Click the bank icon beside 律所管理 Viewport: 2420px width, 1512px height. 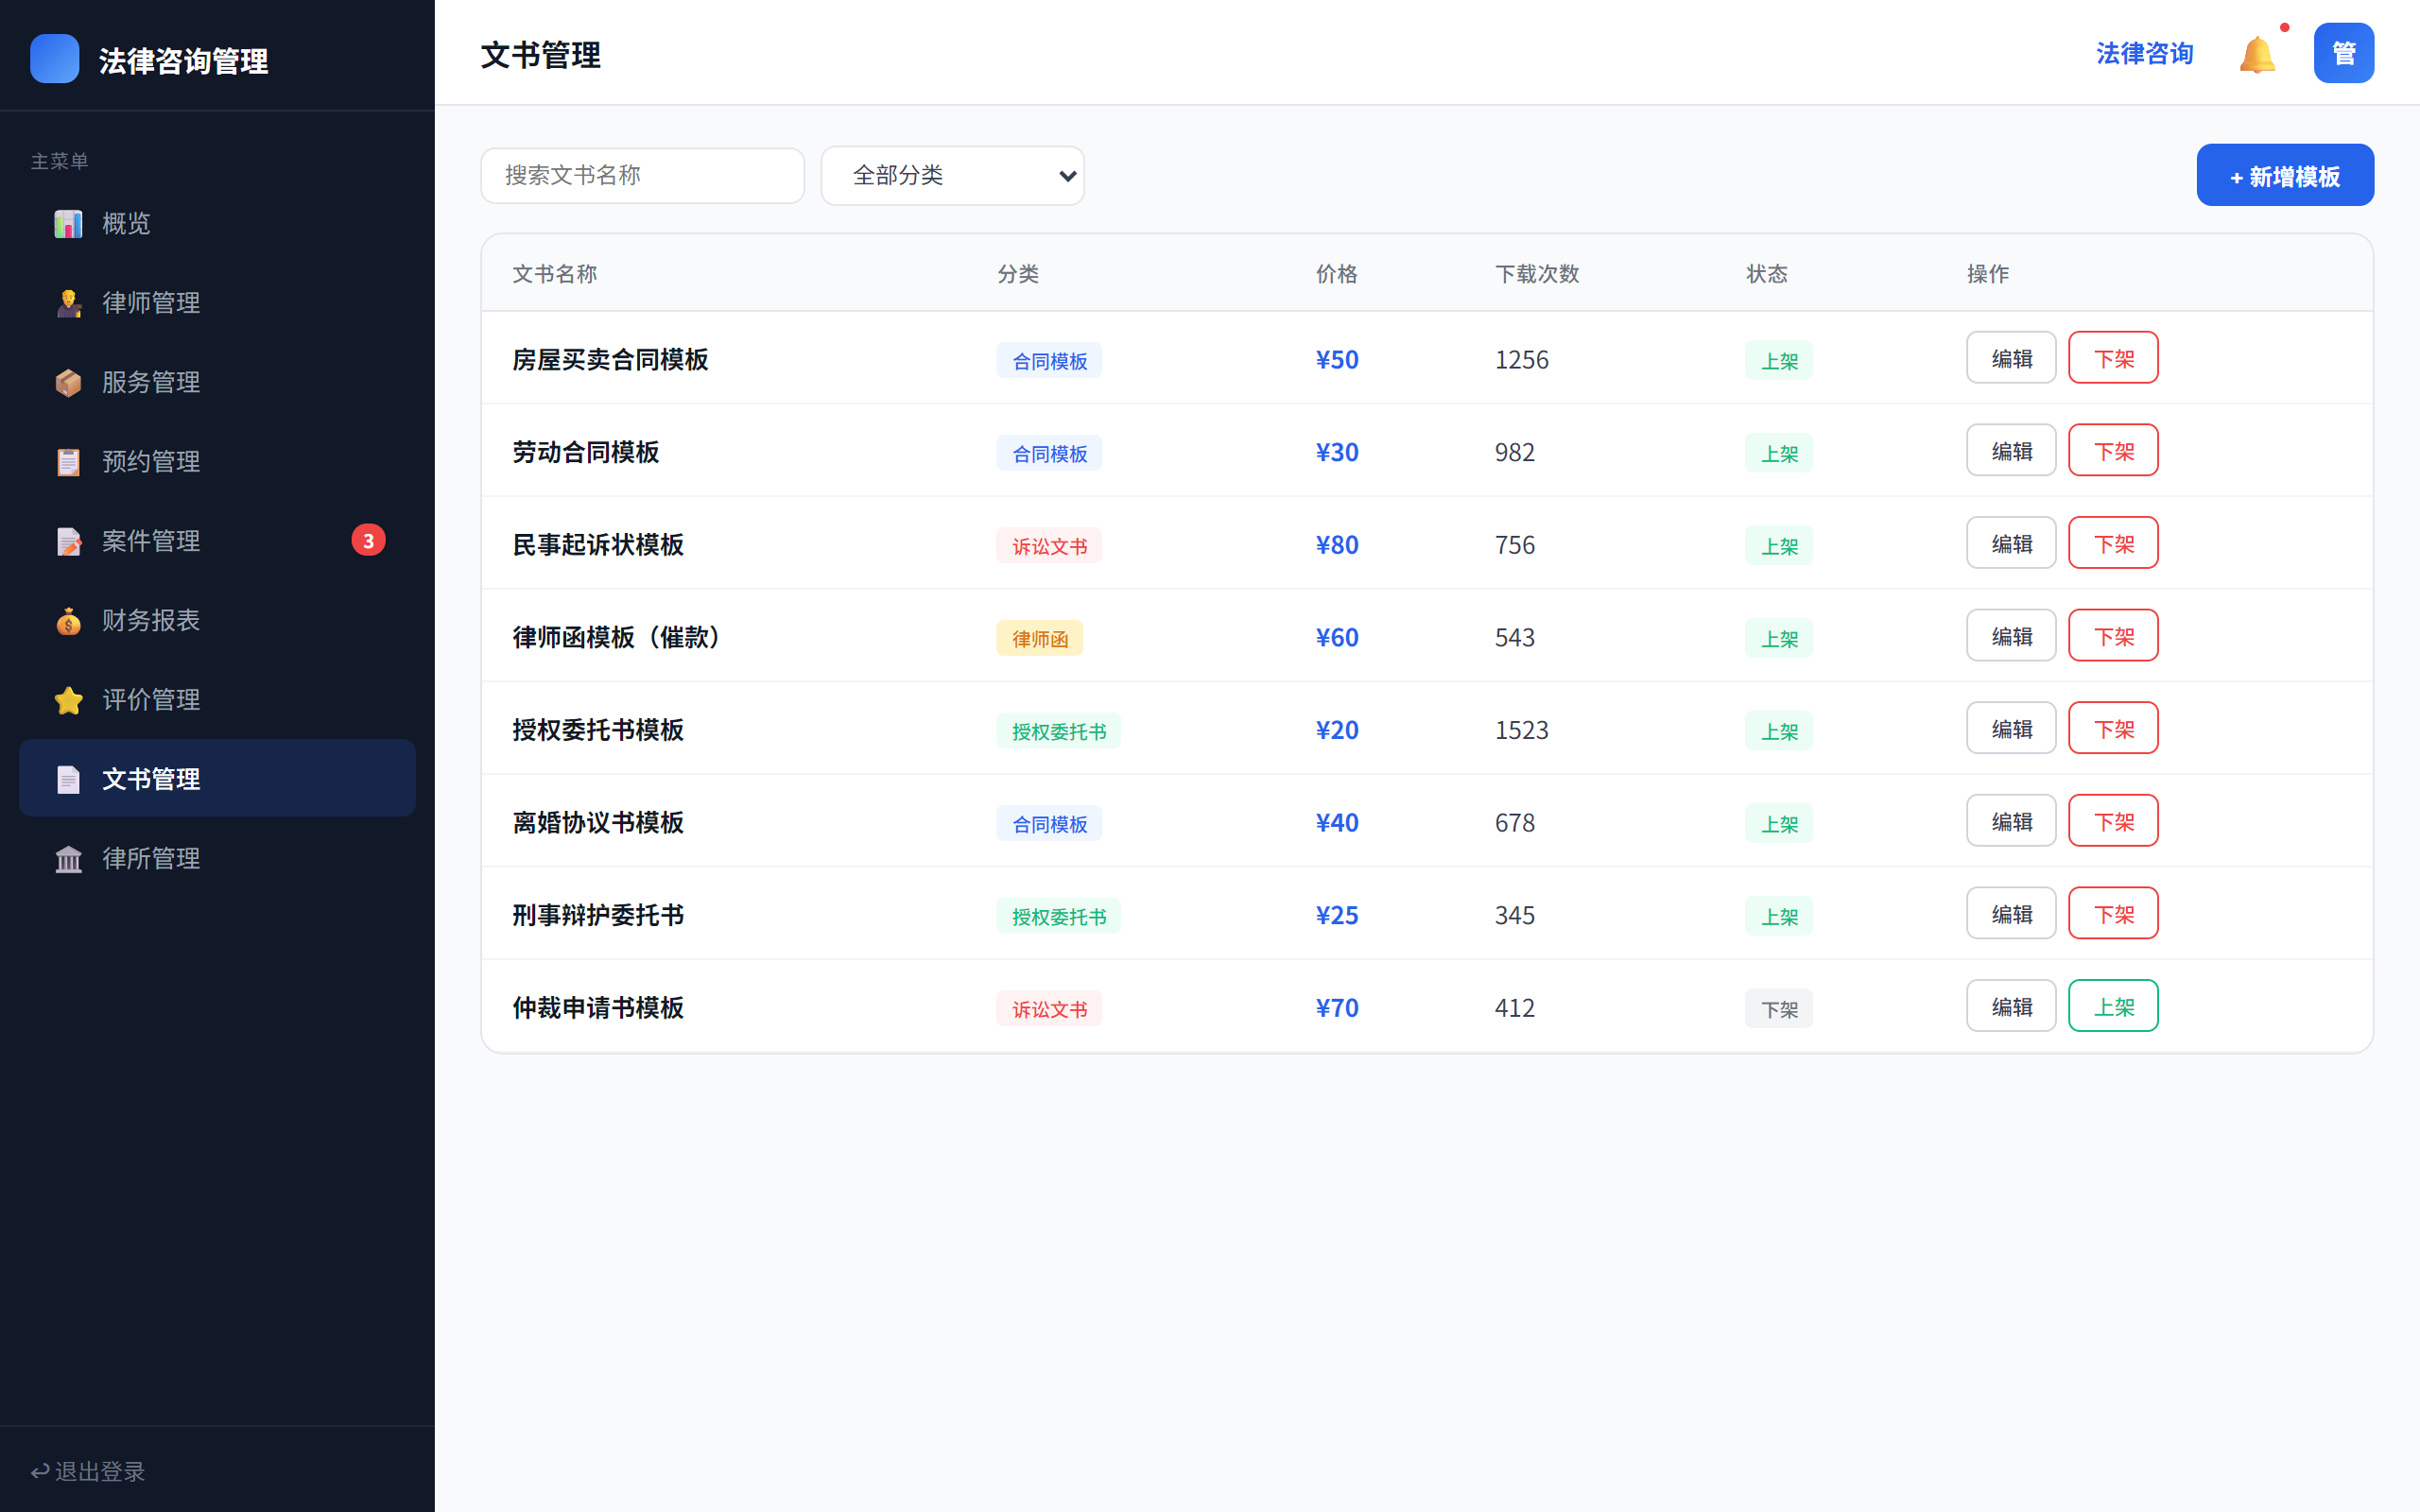click(68, 858)
